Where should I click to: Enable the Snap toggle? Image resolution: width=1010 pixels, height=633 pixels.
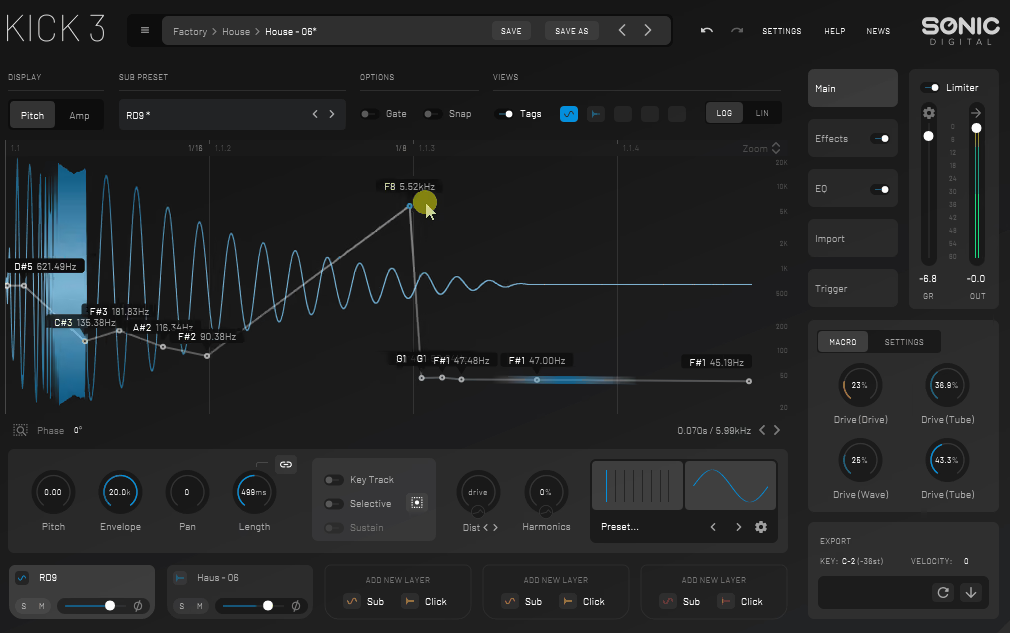[x=432, y=114]
